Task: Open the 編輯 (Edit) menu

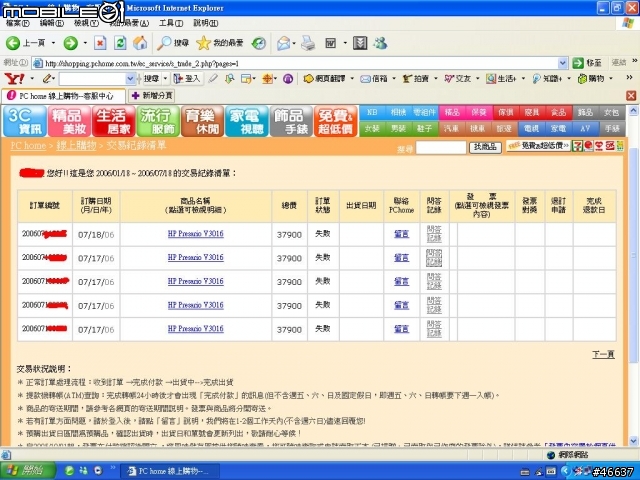Action: click(51, 23)
